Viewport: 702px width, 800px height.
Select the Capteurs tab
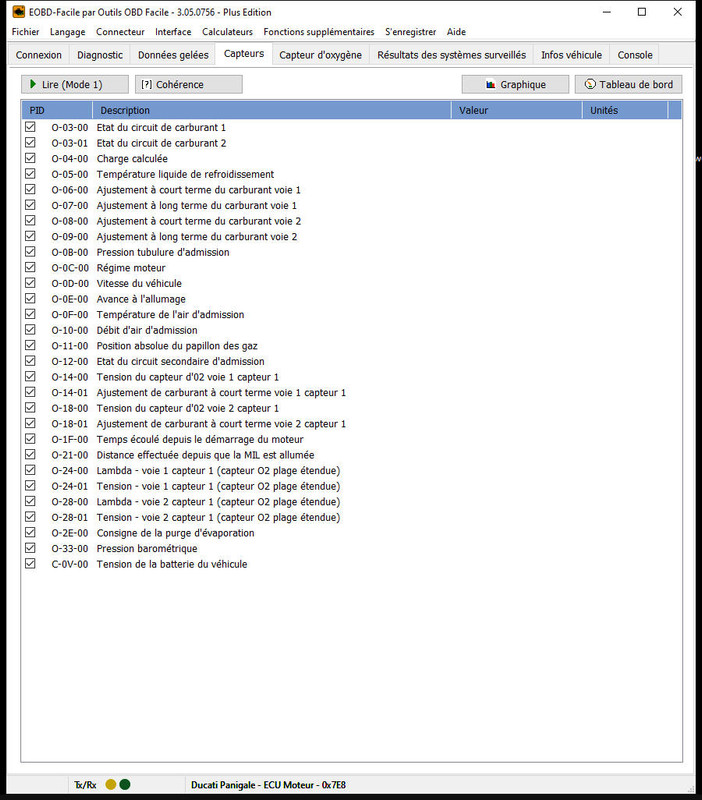(244, 54)
